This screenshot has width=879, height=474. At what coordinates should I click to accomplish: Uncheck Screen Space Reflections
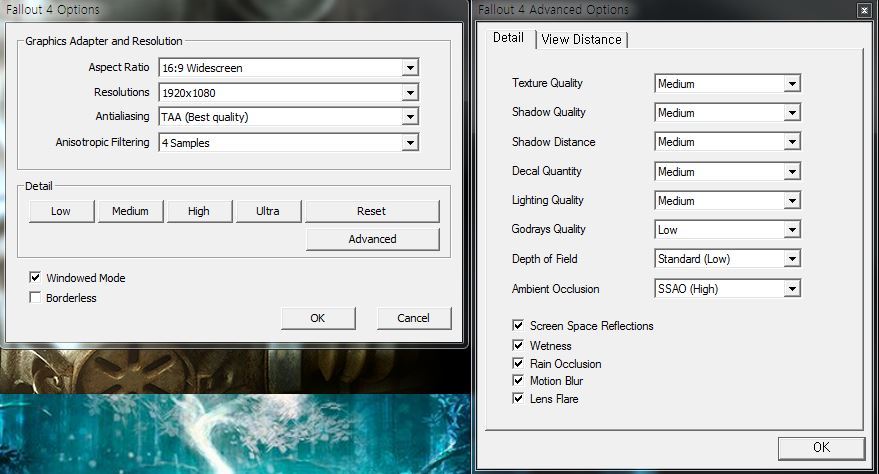(x=518, y=326)
